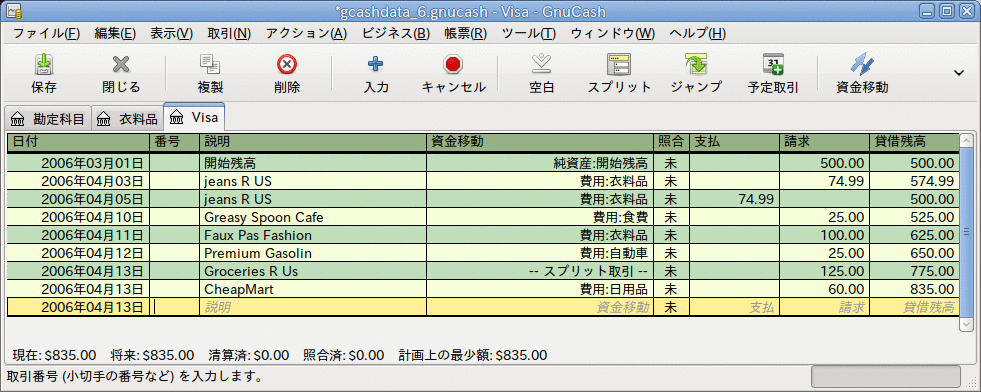Select the CheapMart description cell

(313, 289)
